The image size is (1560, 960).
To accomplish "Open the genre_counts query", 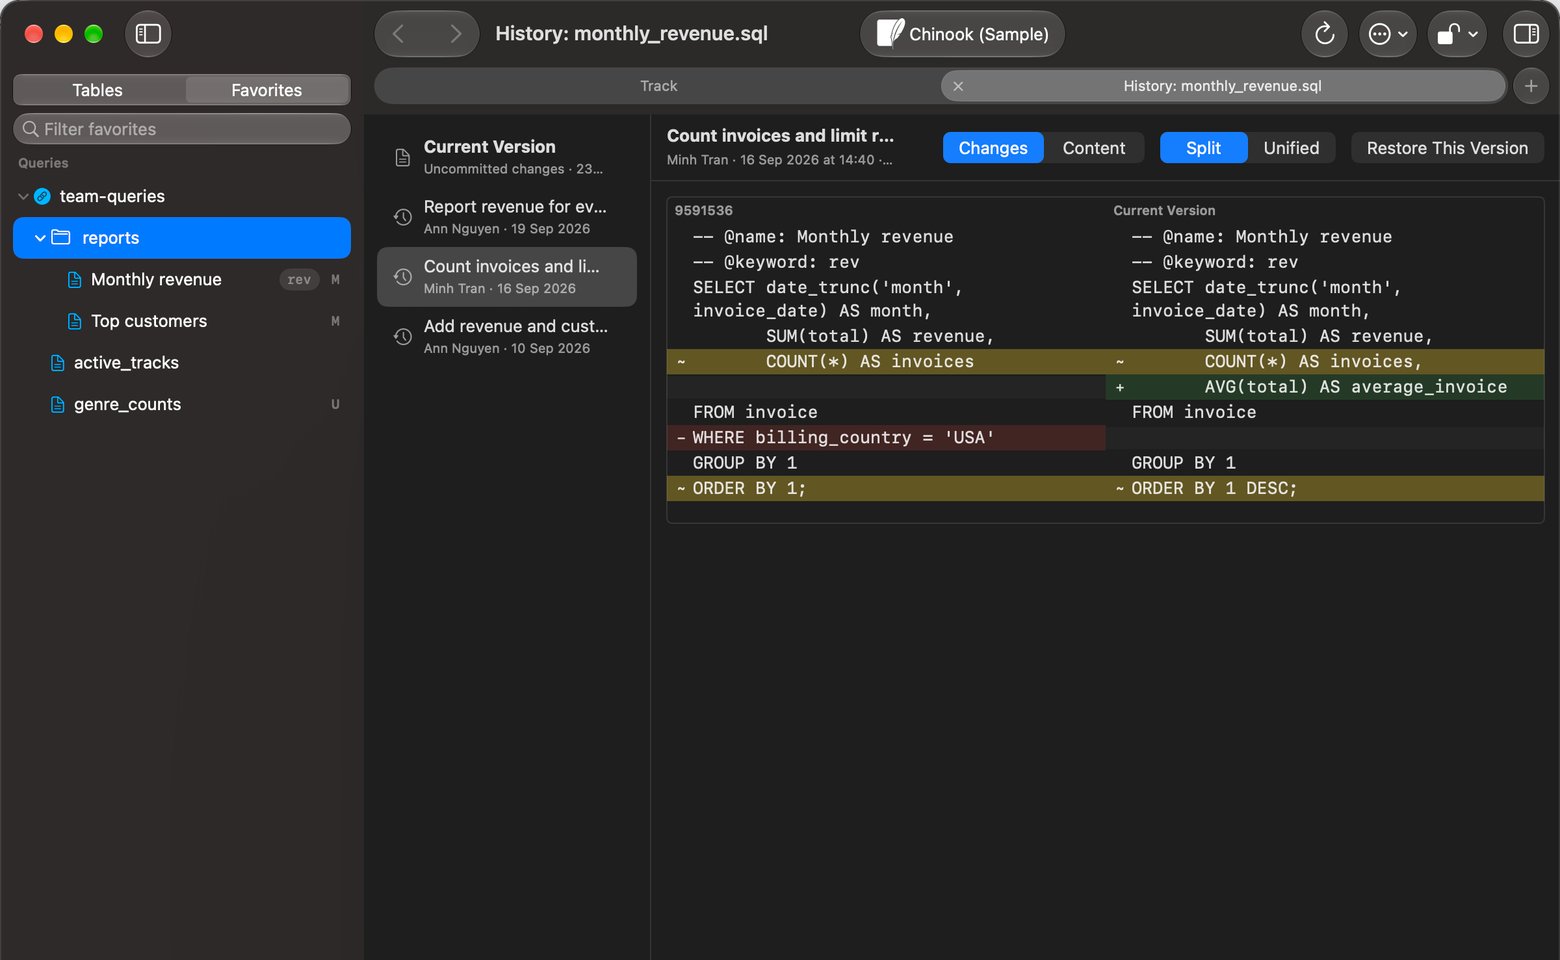I will pos(182,405).
